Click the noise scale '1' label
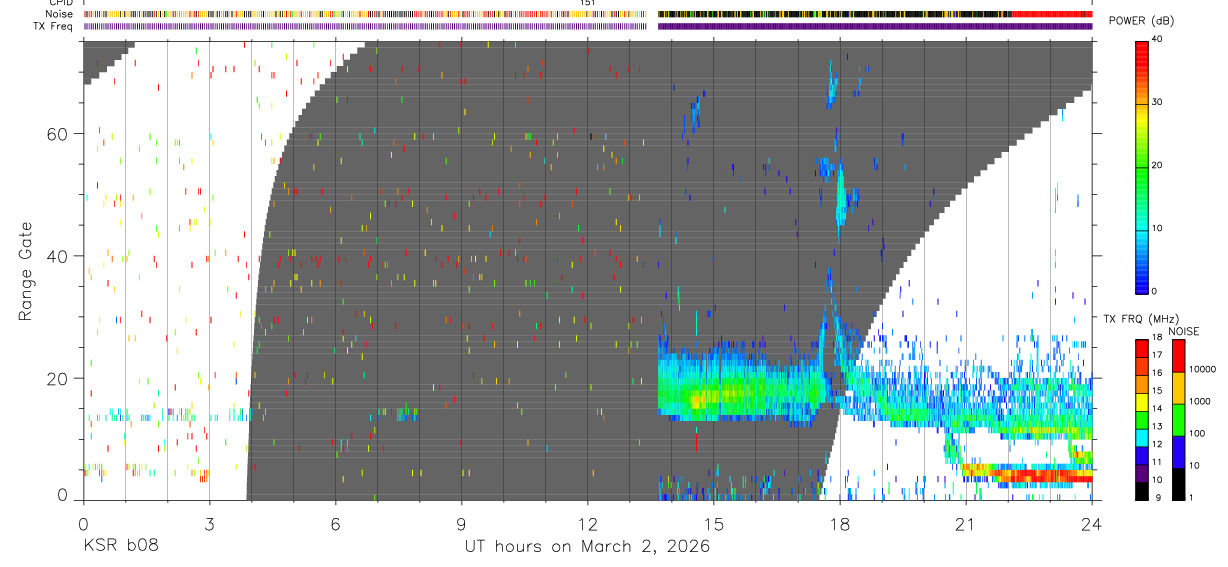This screenshot has width=1228, height=567. point(1192,498)
